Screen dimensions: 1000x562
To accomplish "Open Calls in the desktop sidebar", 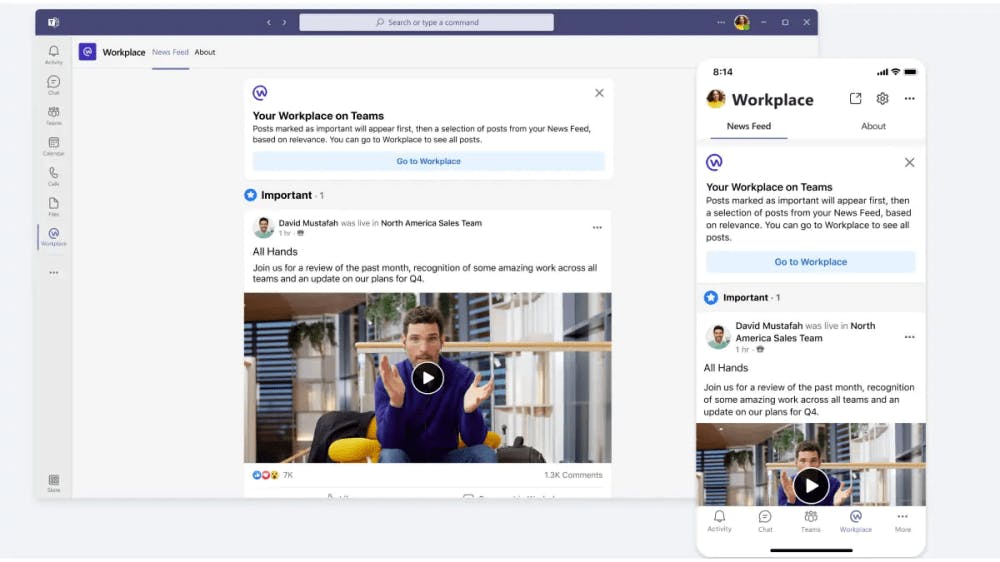I will 54,176.
